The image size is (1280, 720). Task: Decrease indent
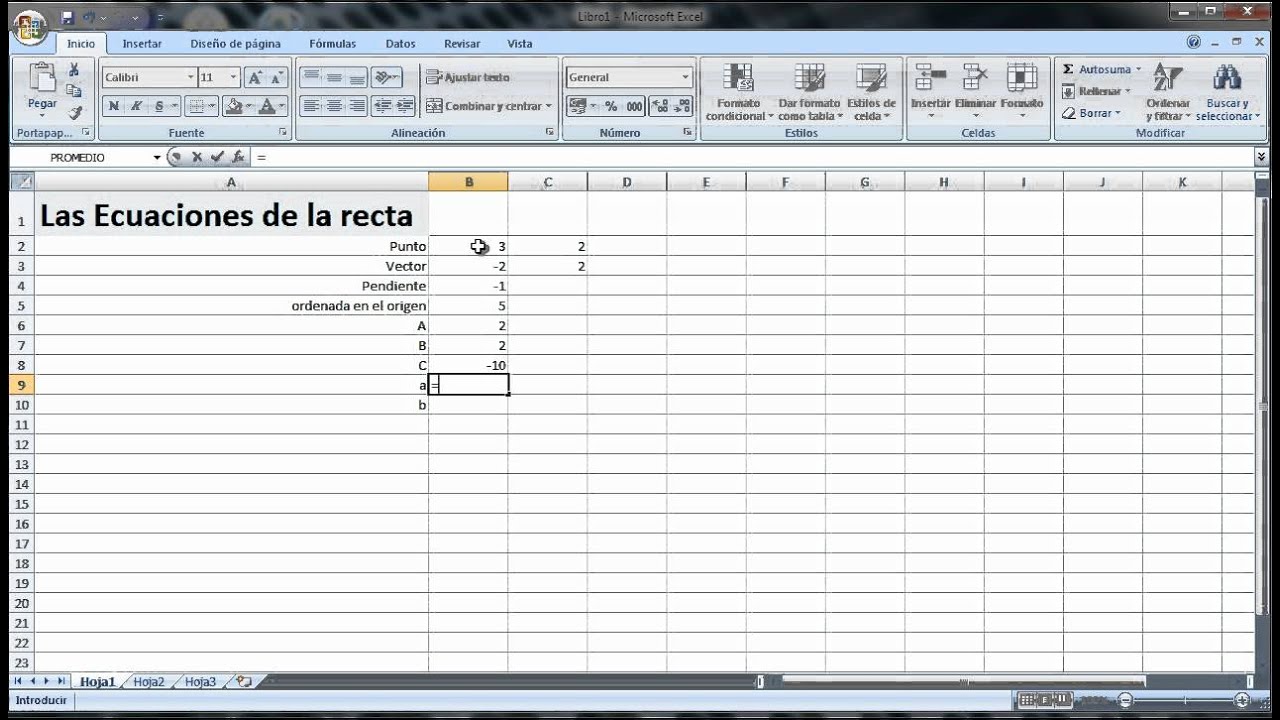(x=382, y=106)
